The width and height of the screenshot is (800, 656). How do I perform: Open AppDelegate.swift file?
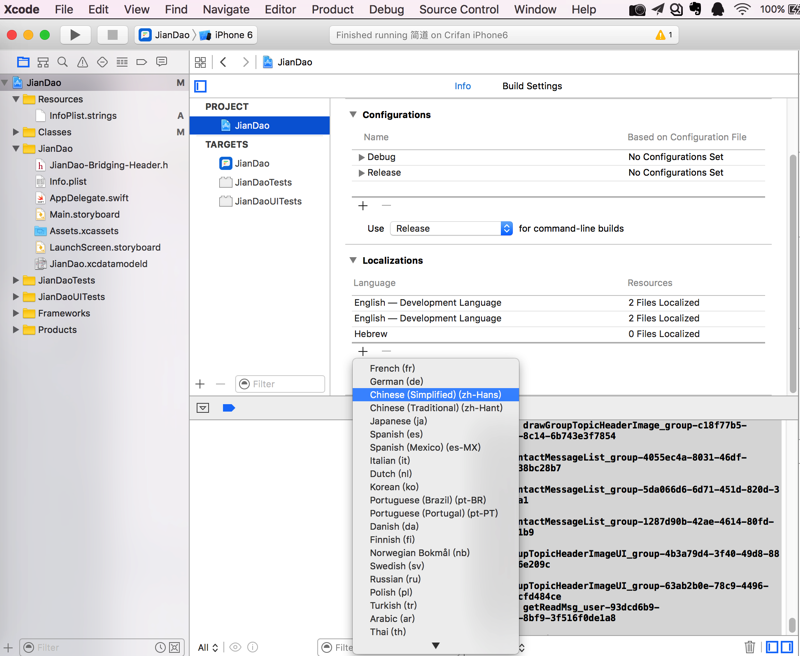tap(88, 198)
